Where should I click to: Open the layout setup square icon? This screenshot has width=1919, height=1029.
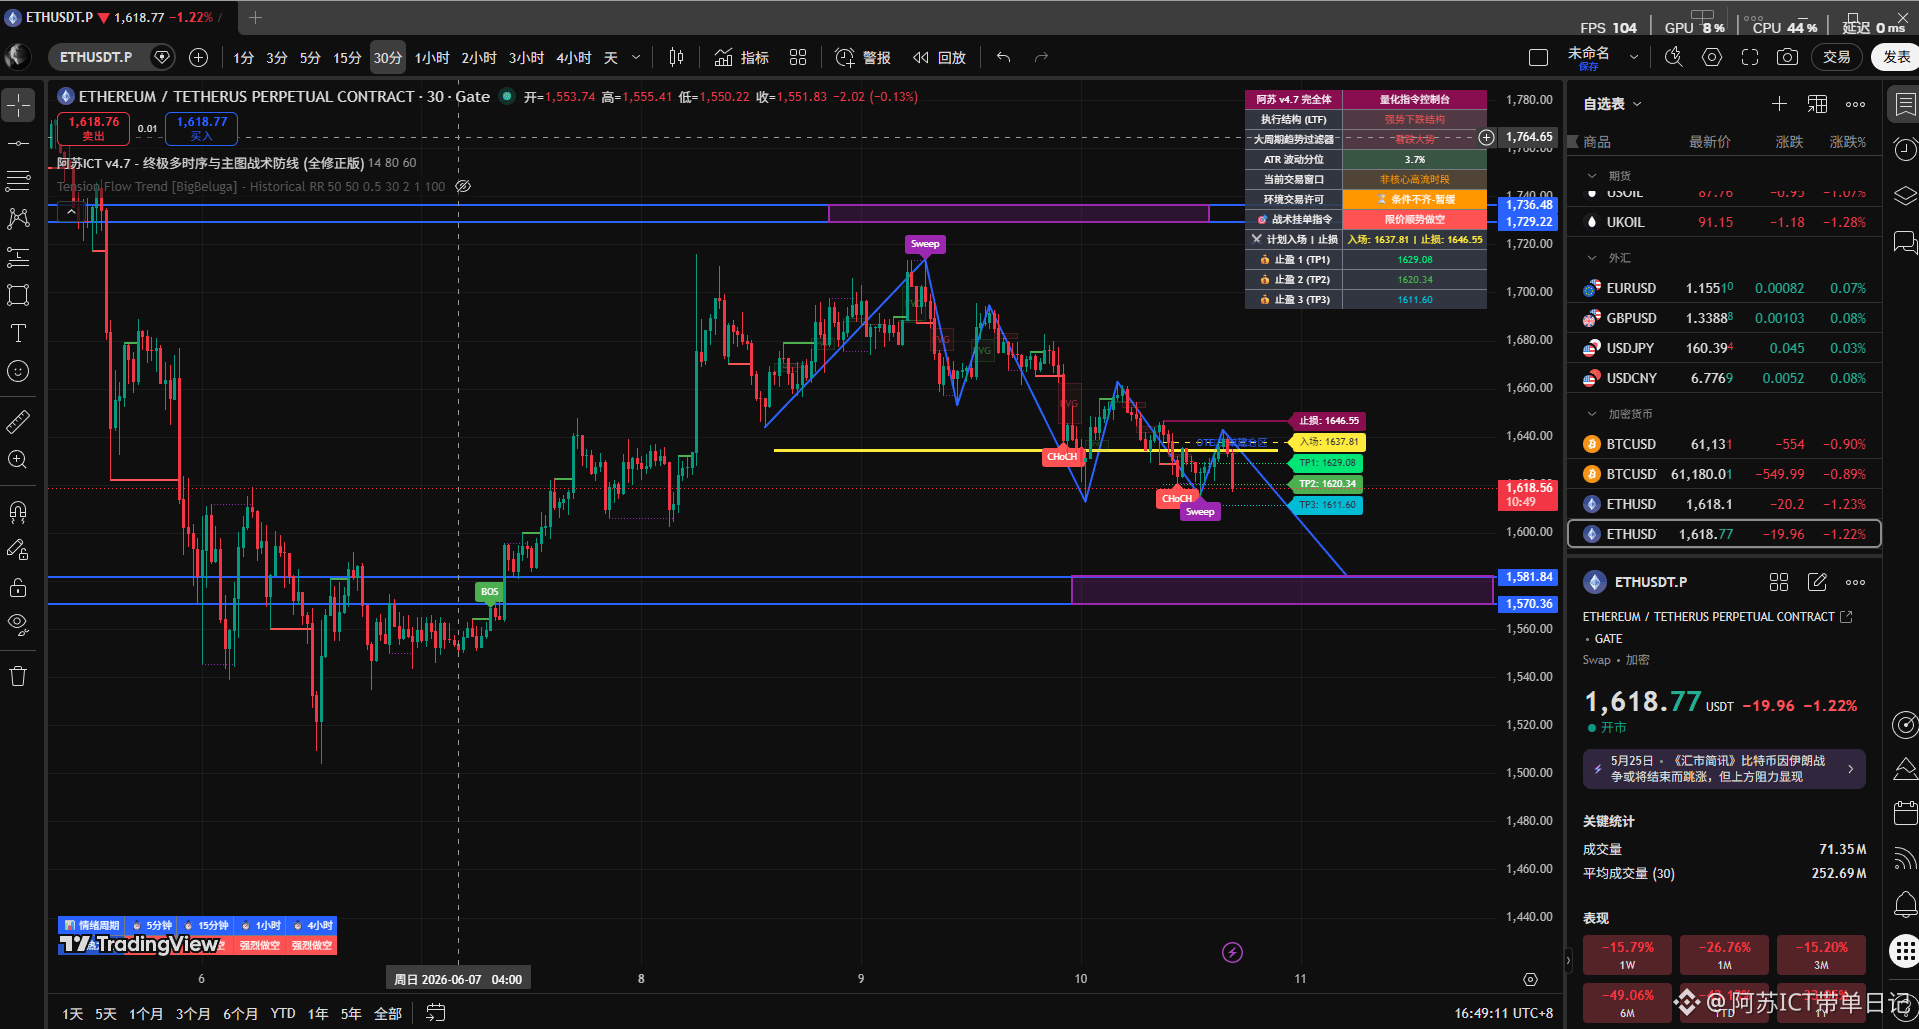pos(1539,58)
